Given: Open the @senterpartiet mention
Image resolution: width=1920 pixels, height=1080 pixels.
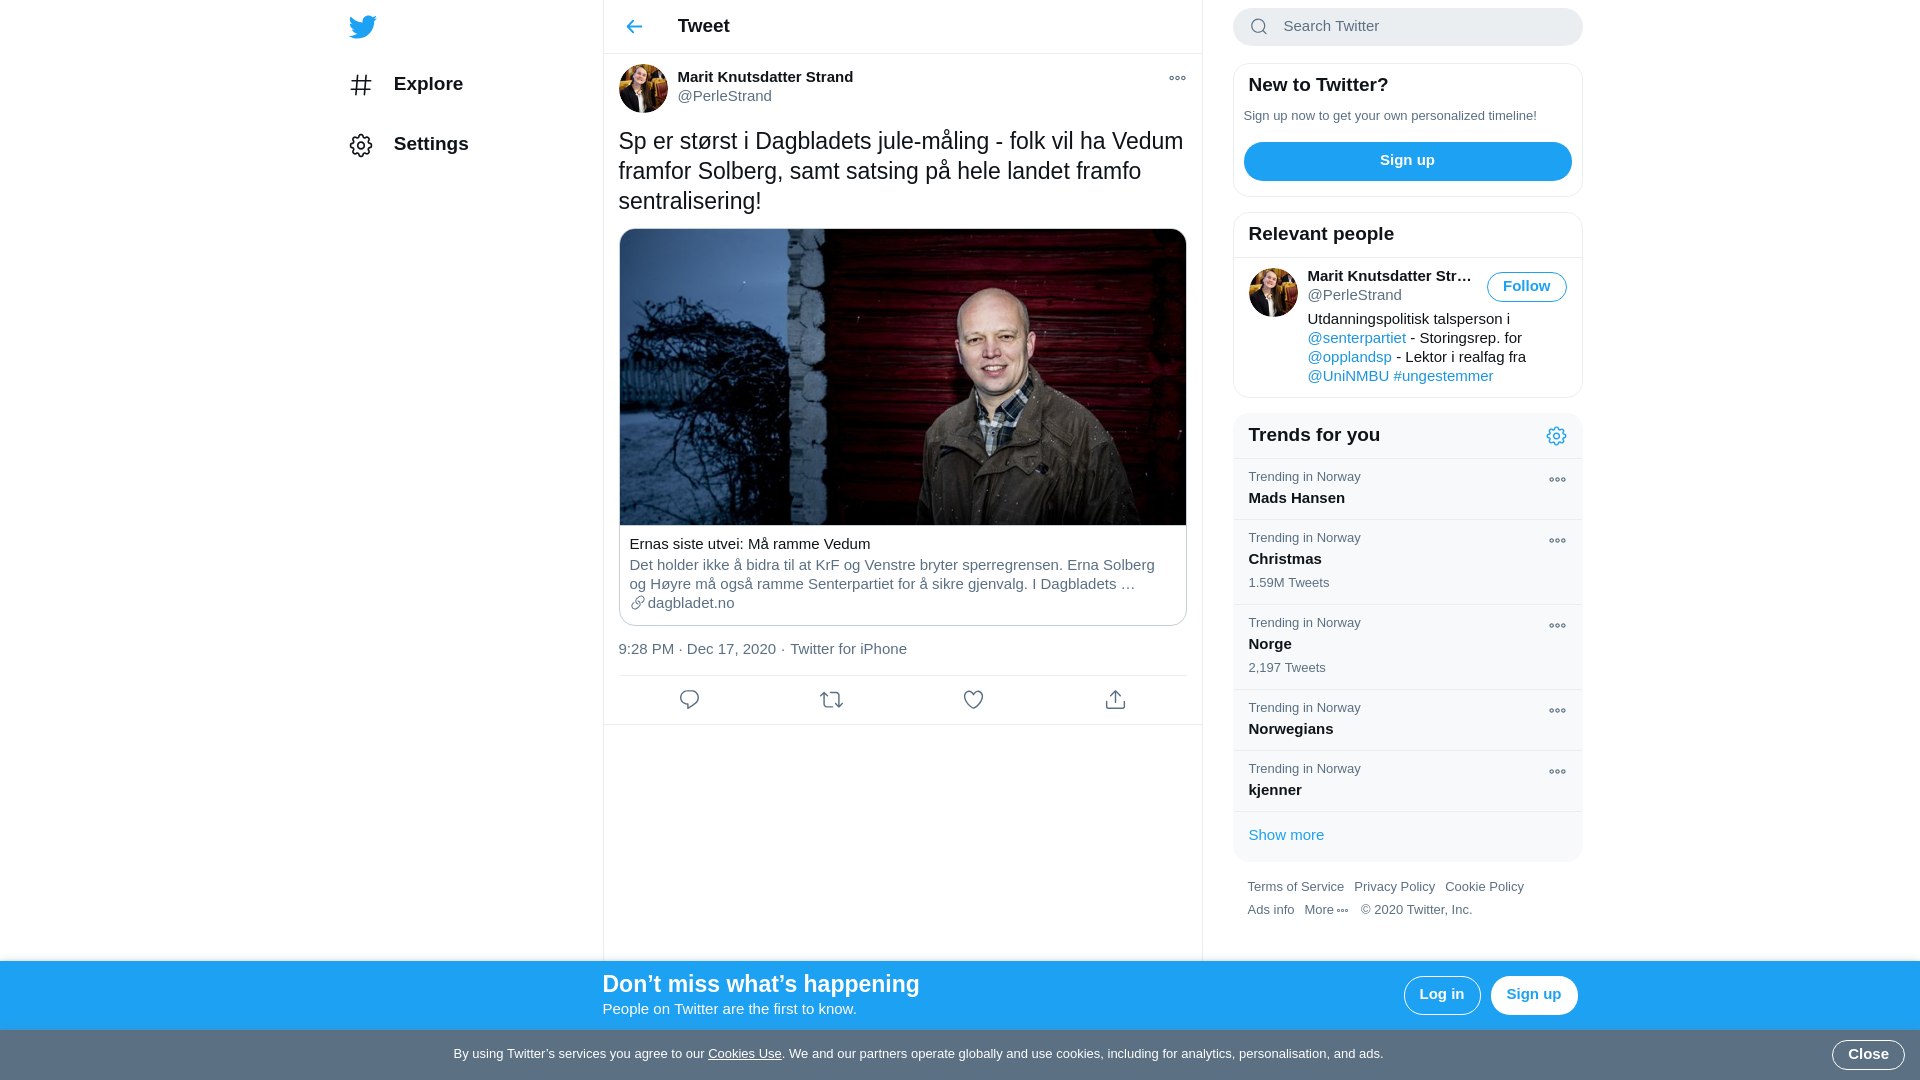Looking at the screenshot, I should (x=1356, y=338).
